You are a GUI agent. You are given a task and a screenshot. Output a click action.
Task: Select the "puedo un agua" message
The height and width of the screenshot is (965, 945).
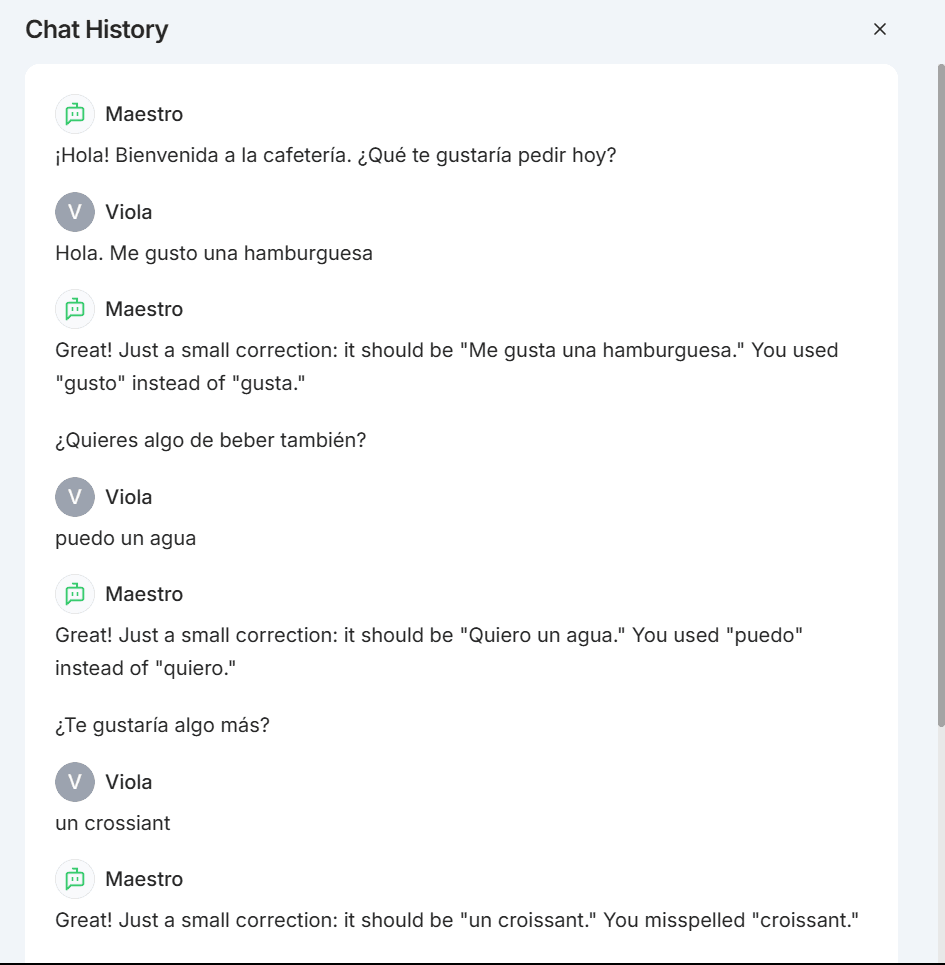tap(126, 538)
